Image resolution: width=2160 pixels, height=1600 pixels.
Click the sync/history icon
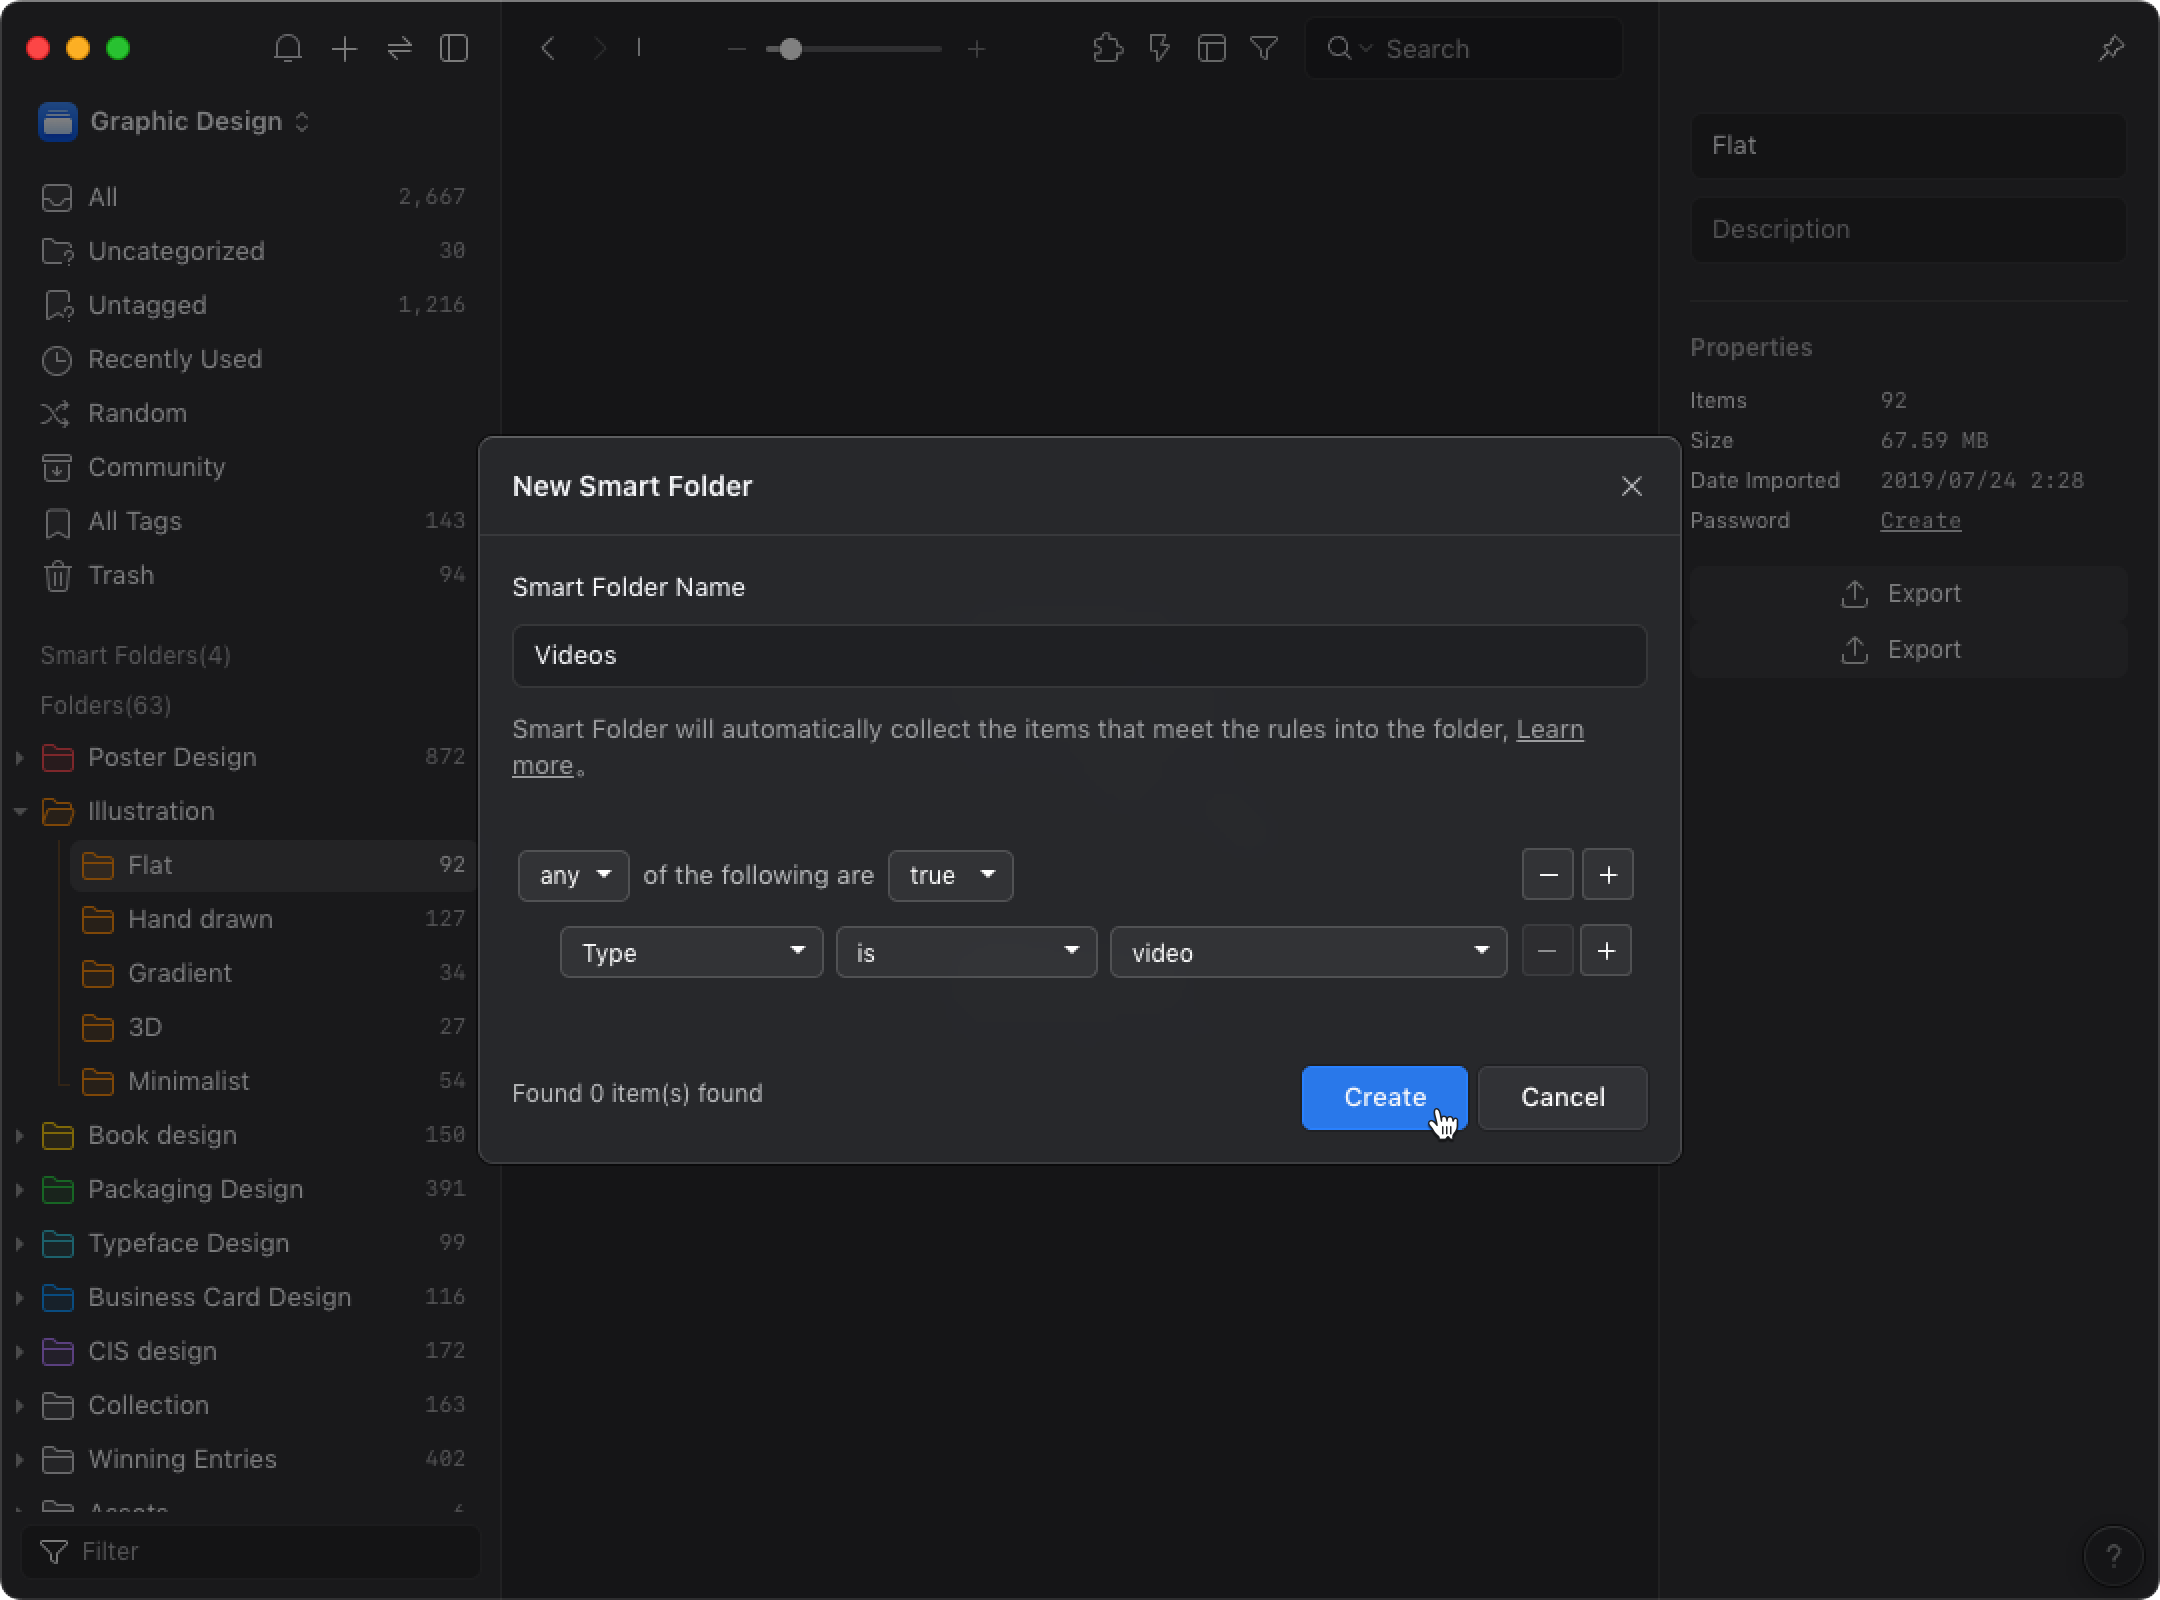click(x=400, y=47)
